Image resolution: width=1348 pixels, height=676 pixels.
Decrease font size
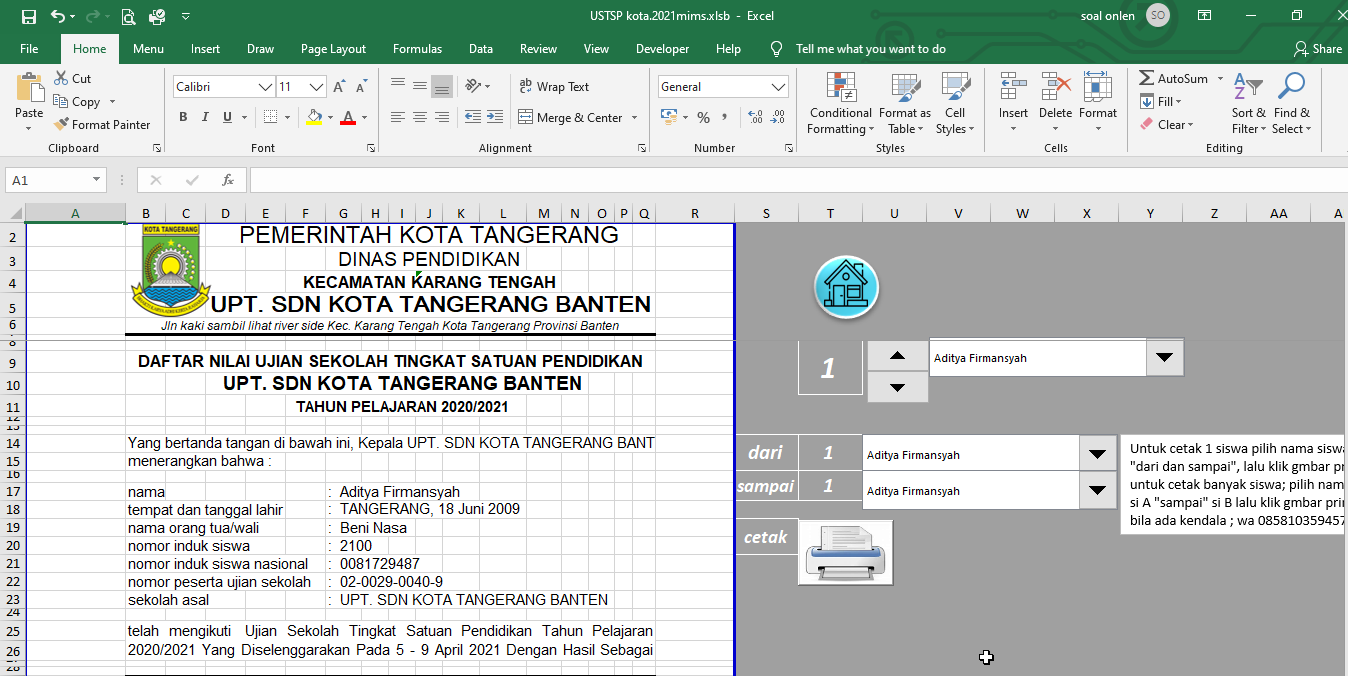tap(360, 87)
